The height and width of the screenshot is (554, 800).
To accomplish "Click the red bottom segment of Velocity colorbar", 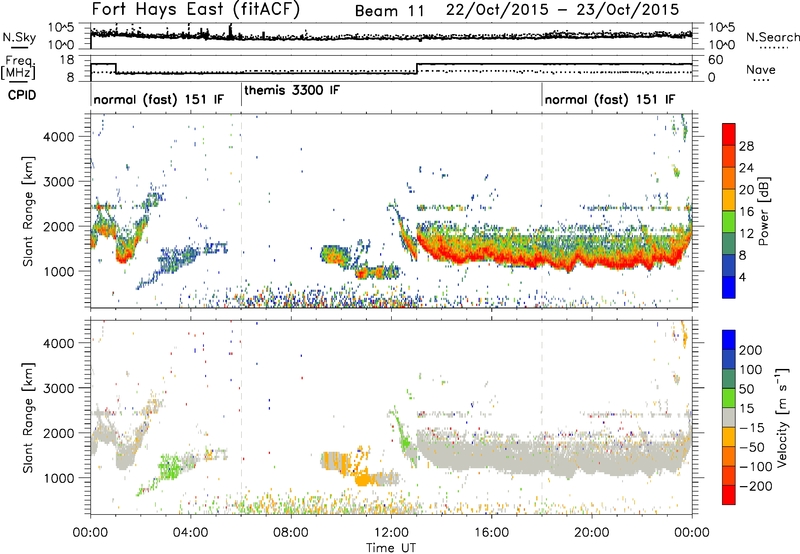I will 729,495.
